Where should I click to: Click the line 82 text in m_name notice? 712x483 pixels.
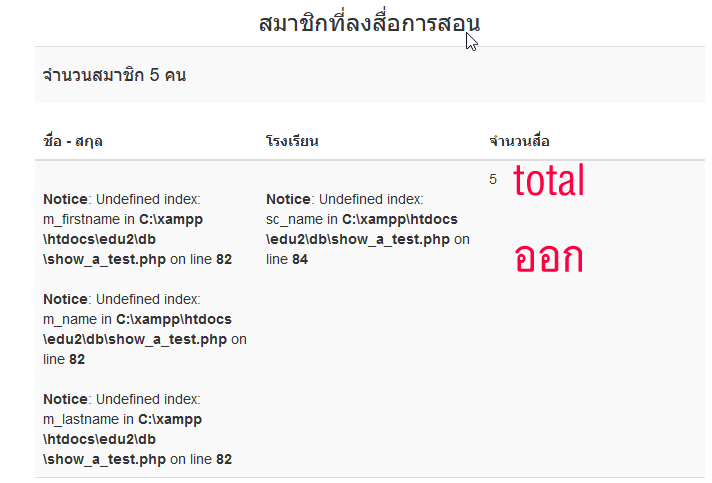pos(64,359)
